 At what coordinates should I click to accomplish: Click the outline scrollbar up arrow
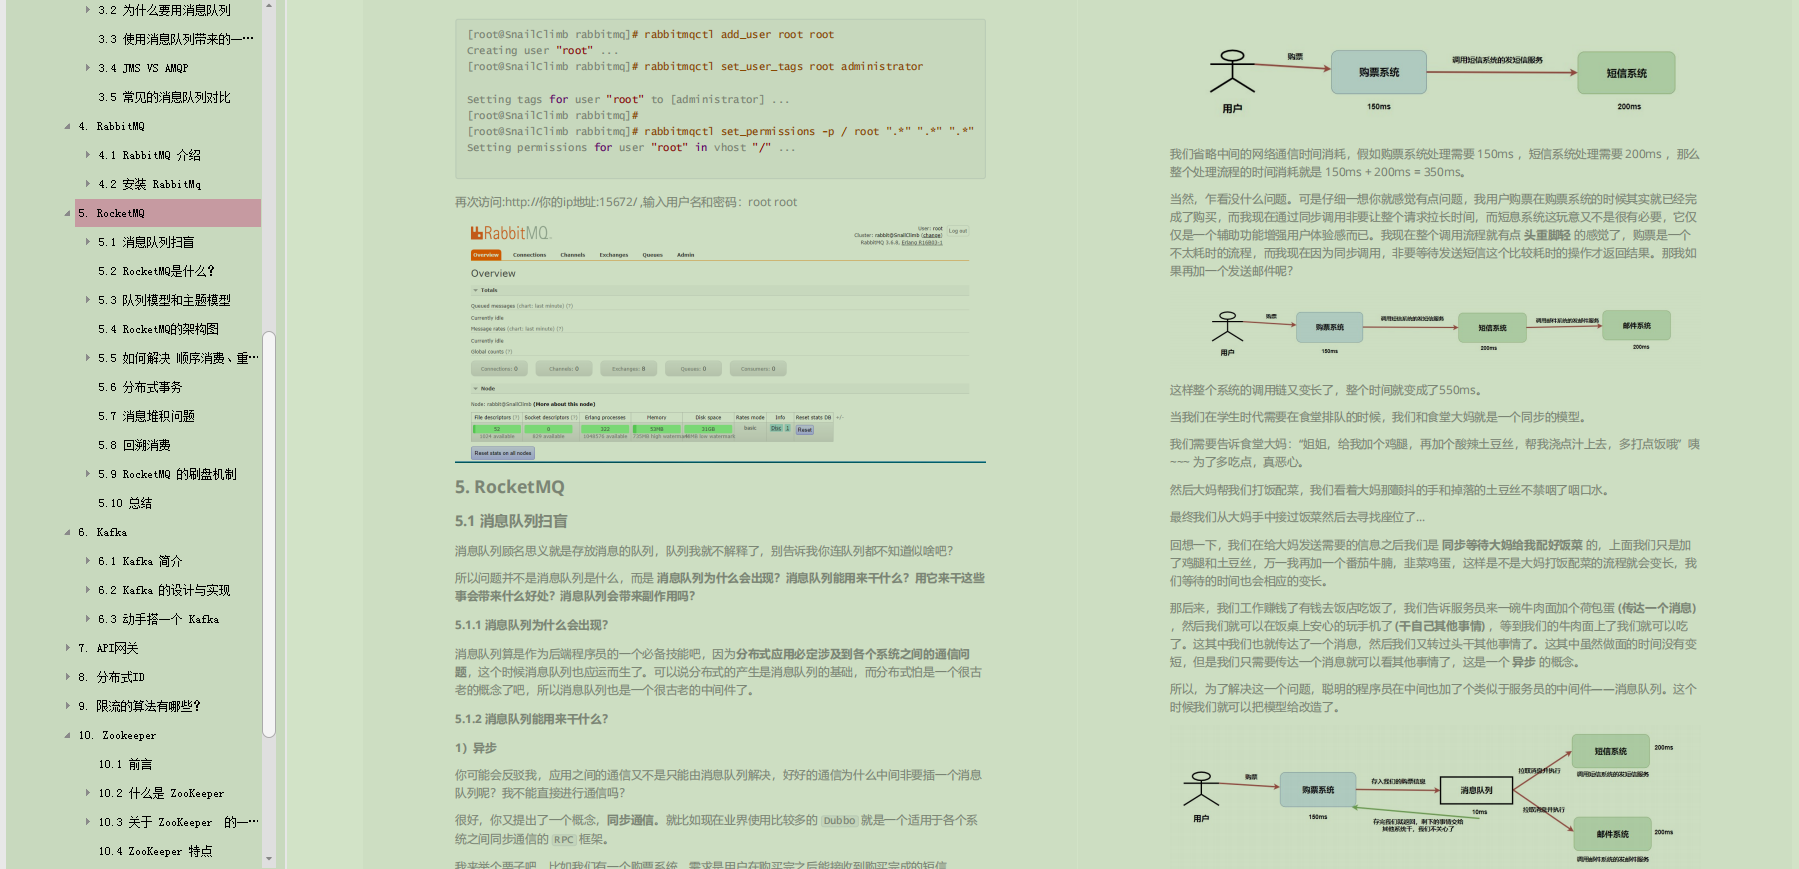(x=269, y=6)
